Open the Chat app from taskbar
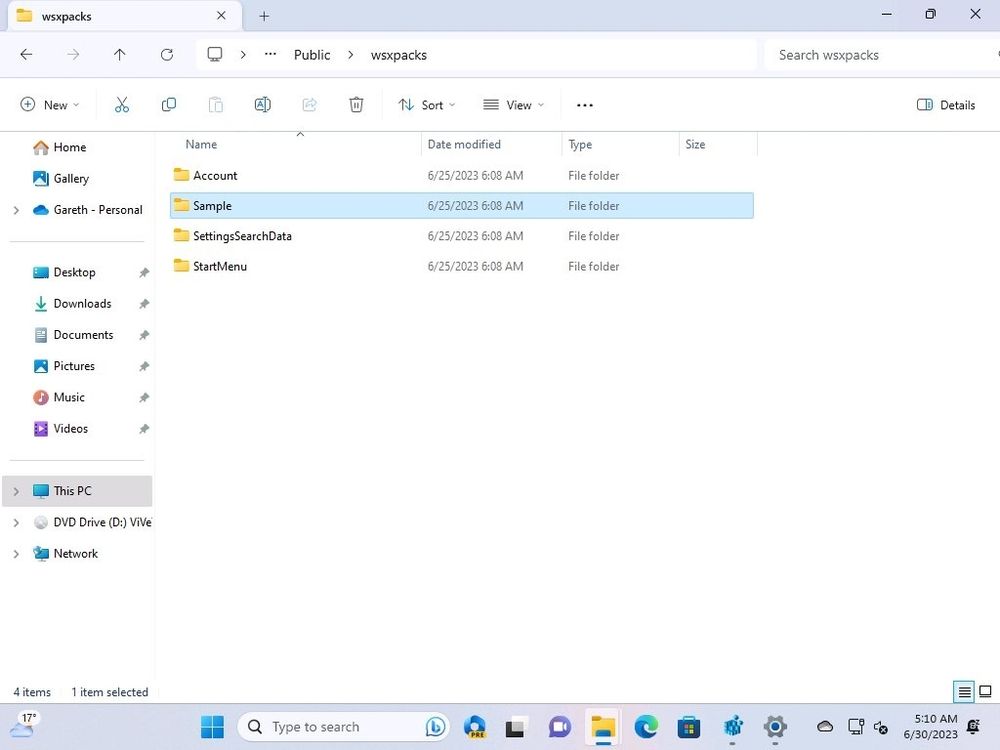This screenshot has height=750, width=1000. click(x=559, y=727)
